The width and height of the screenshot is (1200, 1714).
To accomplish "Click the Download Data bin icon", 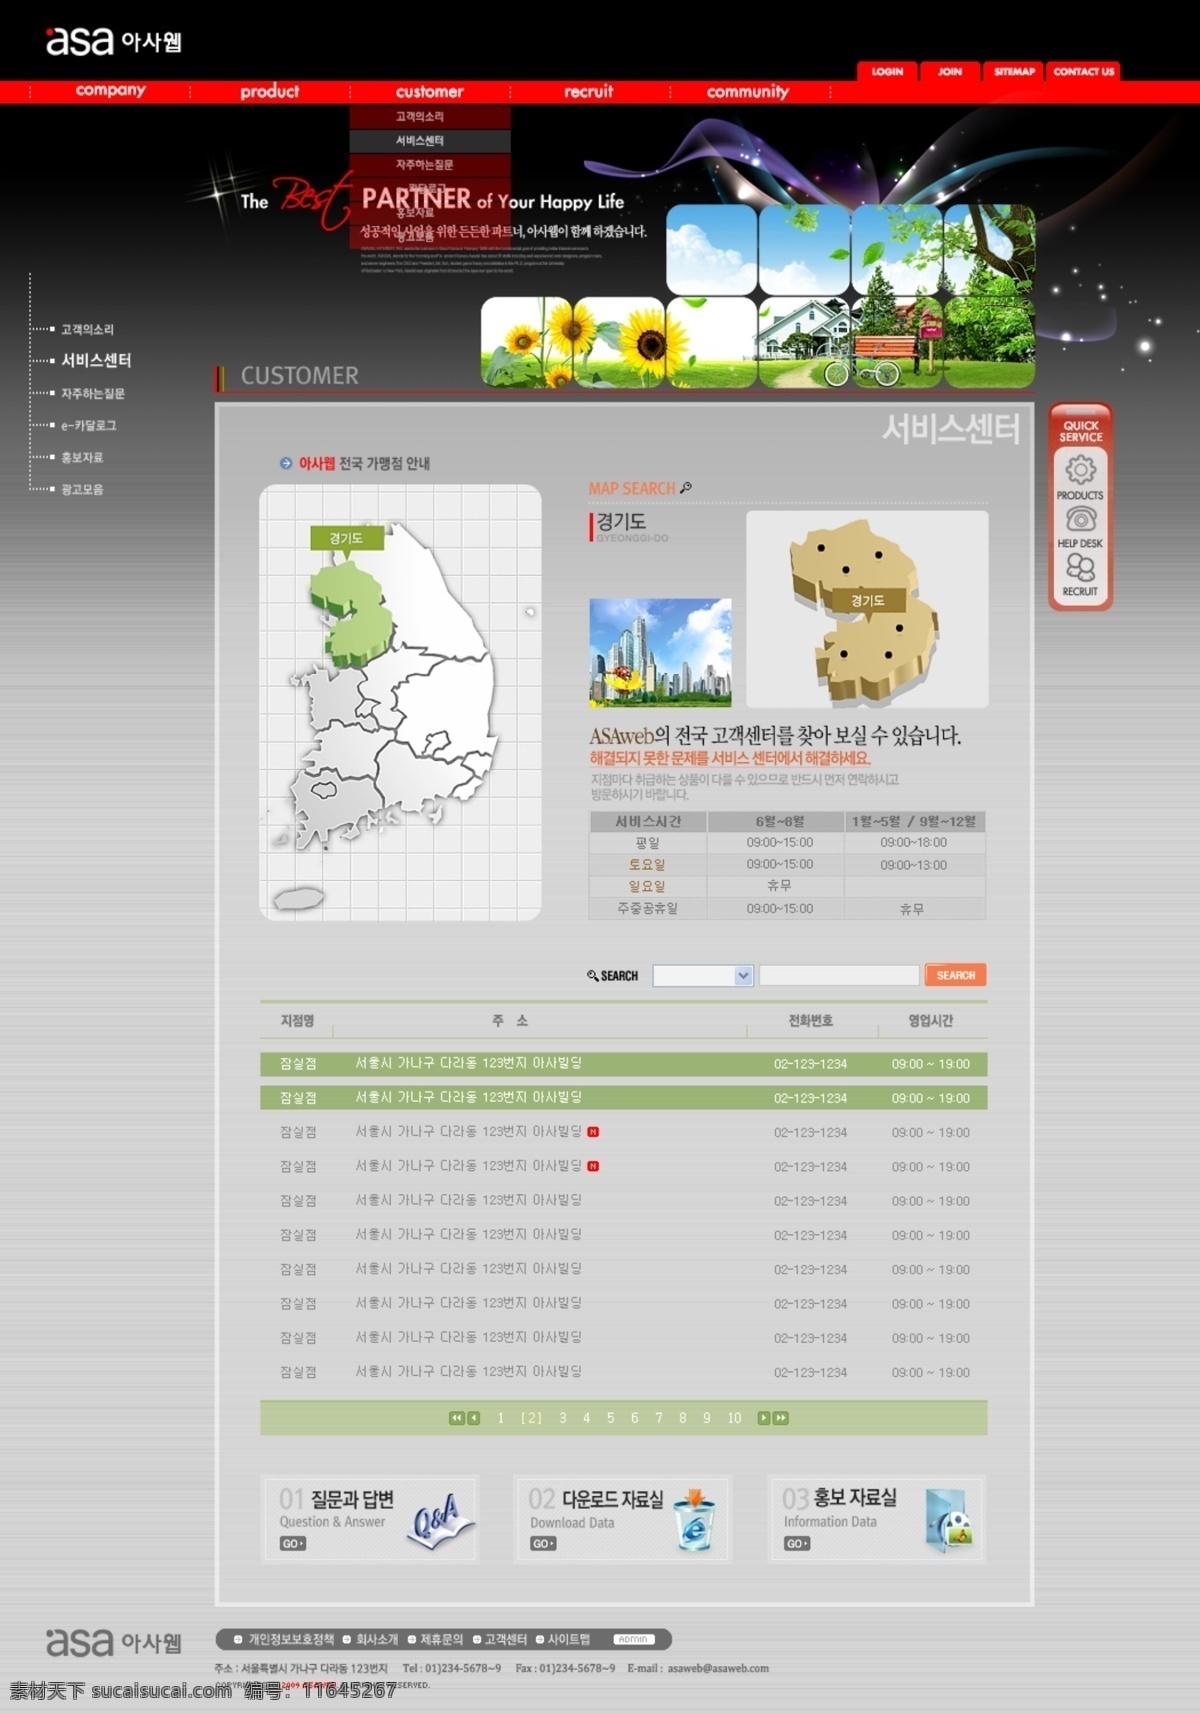I will pyautogui.click(x=695, y=1520).
